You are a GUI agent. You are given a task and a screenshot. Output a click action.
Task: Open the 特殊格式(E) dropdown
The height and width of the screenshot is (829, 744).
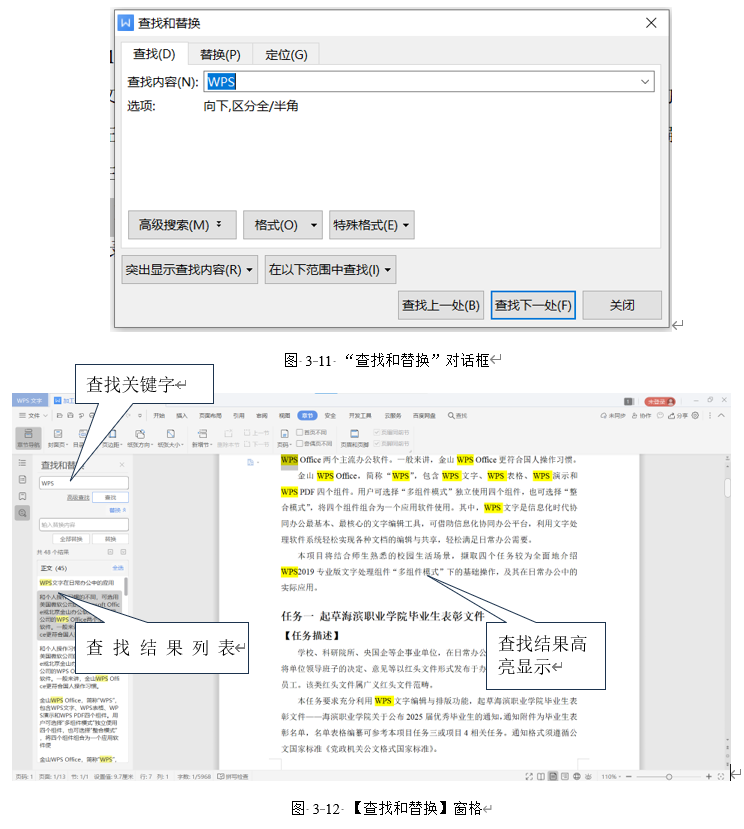point(371,225)
